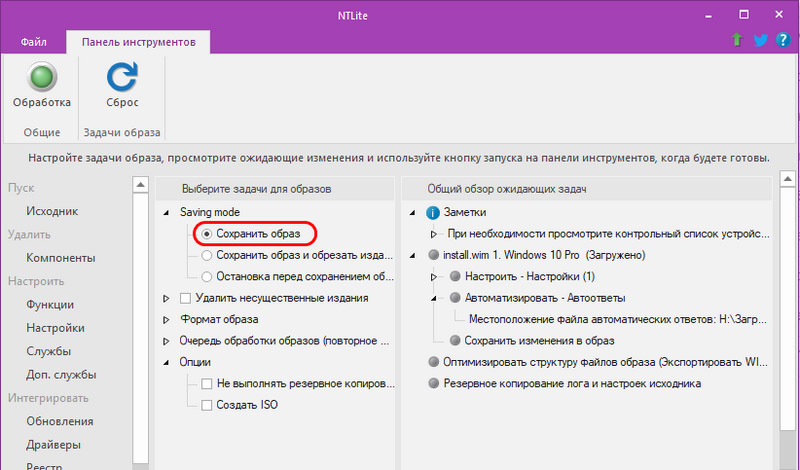Start processing with the green Обработка button
Image resolution: width=800 pixels, height=470 pixels.
click(x=42, y=84)
